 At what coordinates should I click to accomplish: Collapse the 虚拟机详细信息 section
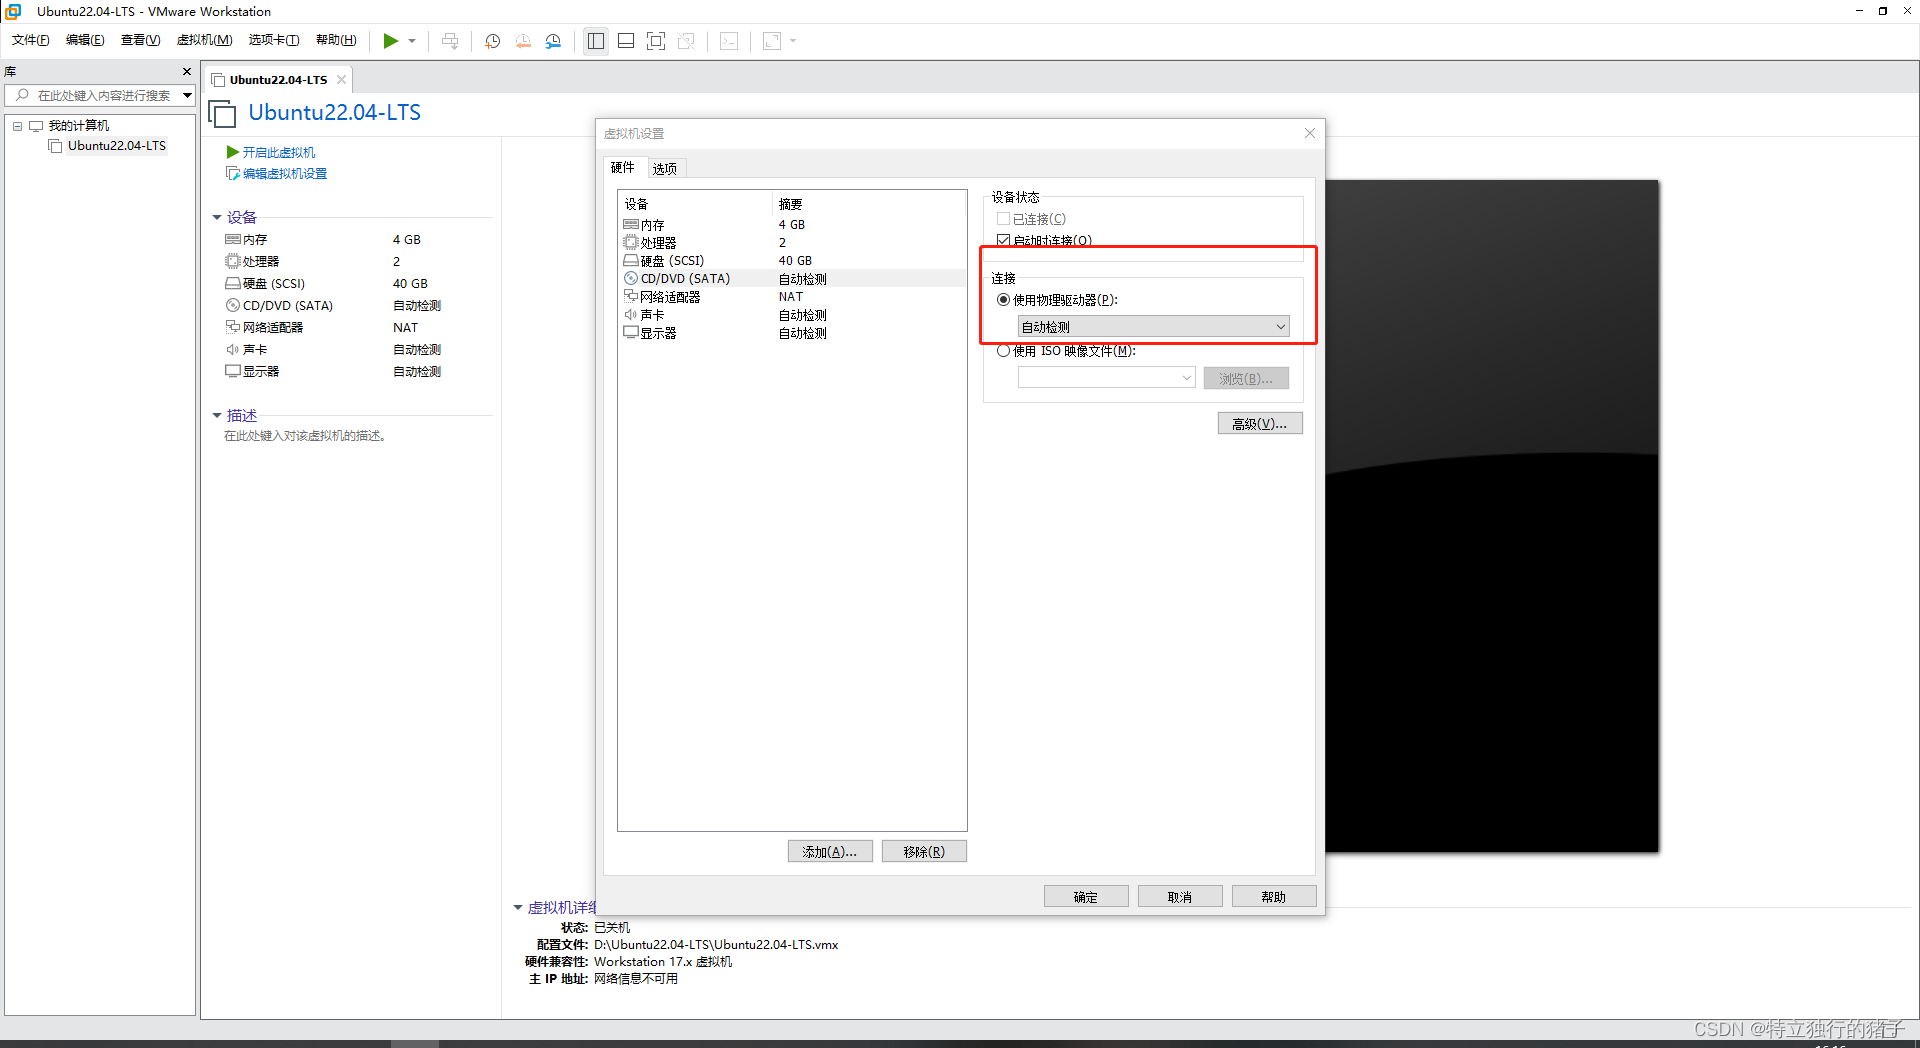[x=517, y=907]
